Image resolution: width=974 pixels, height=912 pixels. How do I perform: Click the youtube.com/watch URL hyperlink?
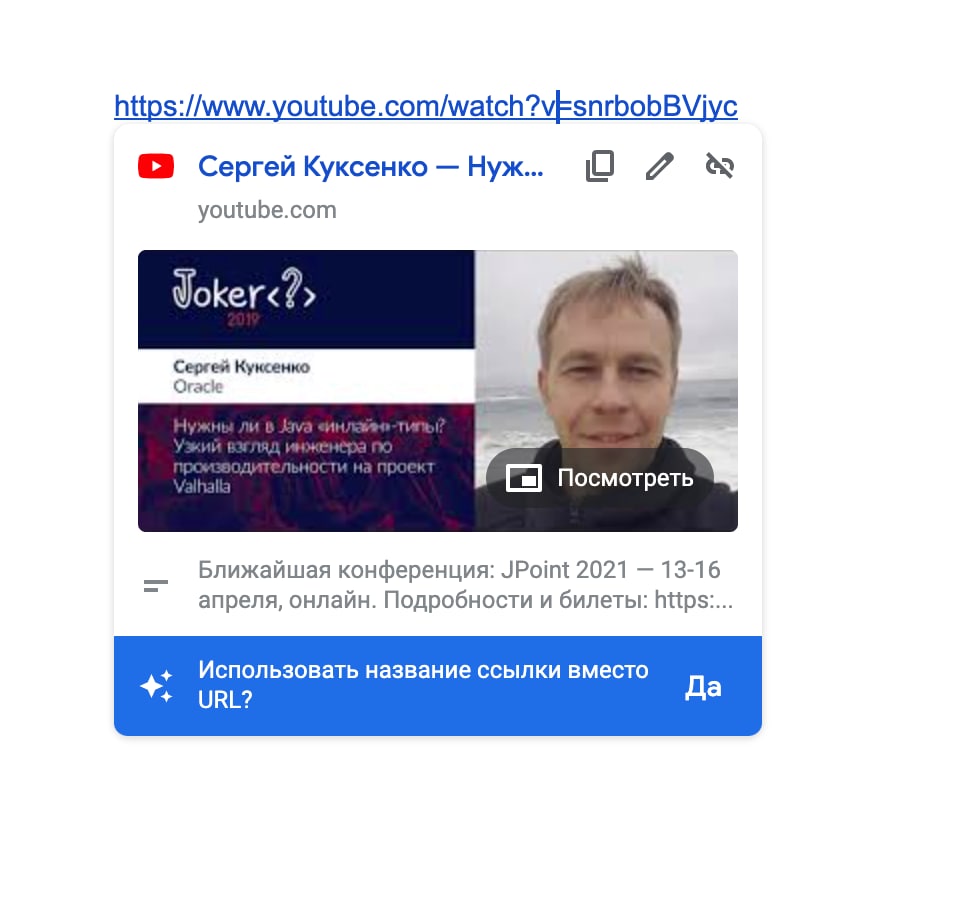pyautogui.click(x=426, y=106)
